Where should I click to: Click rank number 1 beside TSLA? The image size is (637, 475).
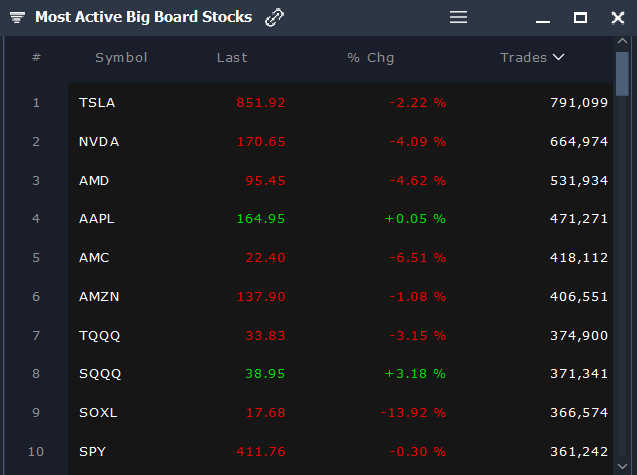(36, 103)
